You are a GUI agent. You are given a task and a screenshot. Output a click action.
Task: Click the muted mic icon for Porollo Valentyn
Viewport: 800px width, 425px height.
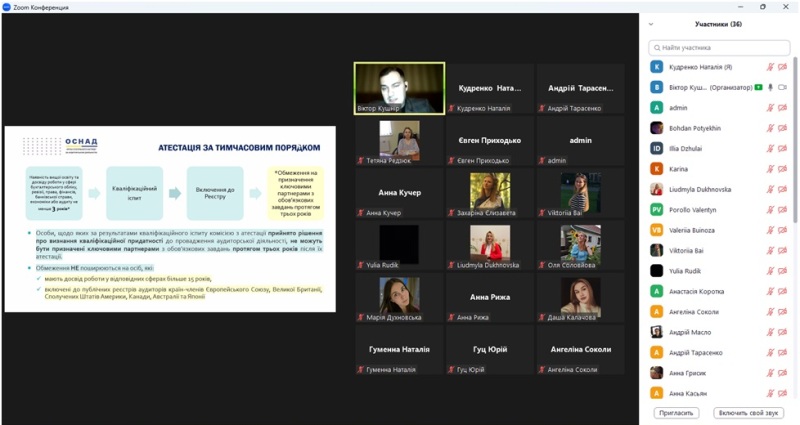point(770,210)
